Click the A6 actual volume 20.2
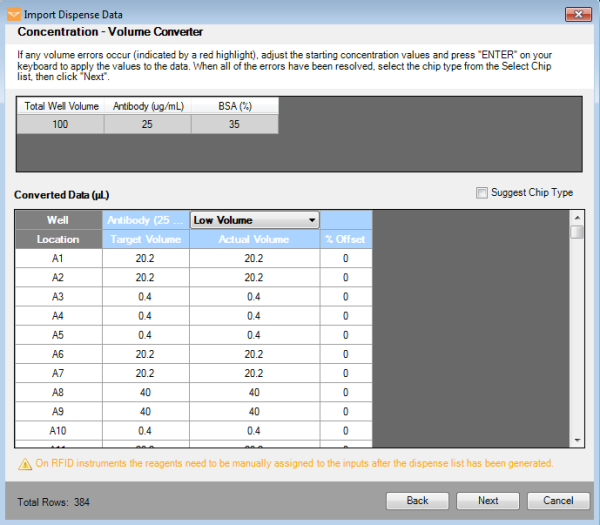600x525 pixels. (x=254, y=354)
